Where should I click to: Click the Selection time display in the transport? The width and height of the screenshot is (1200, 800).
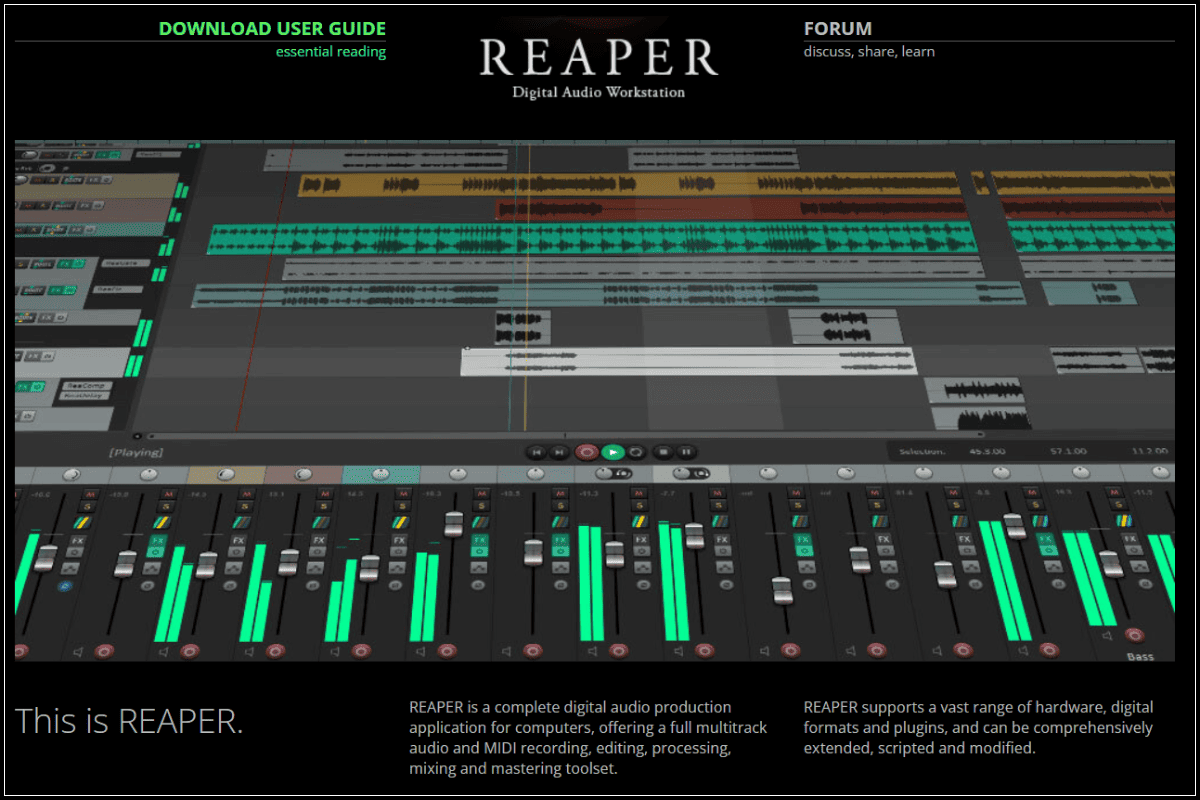point(924,450)
